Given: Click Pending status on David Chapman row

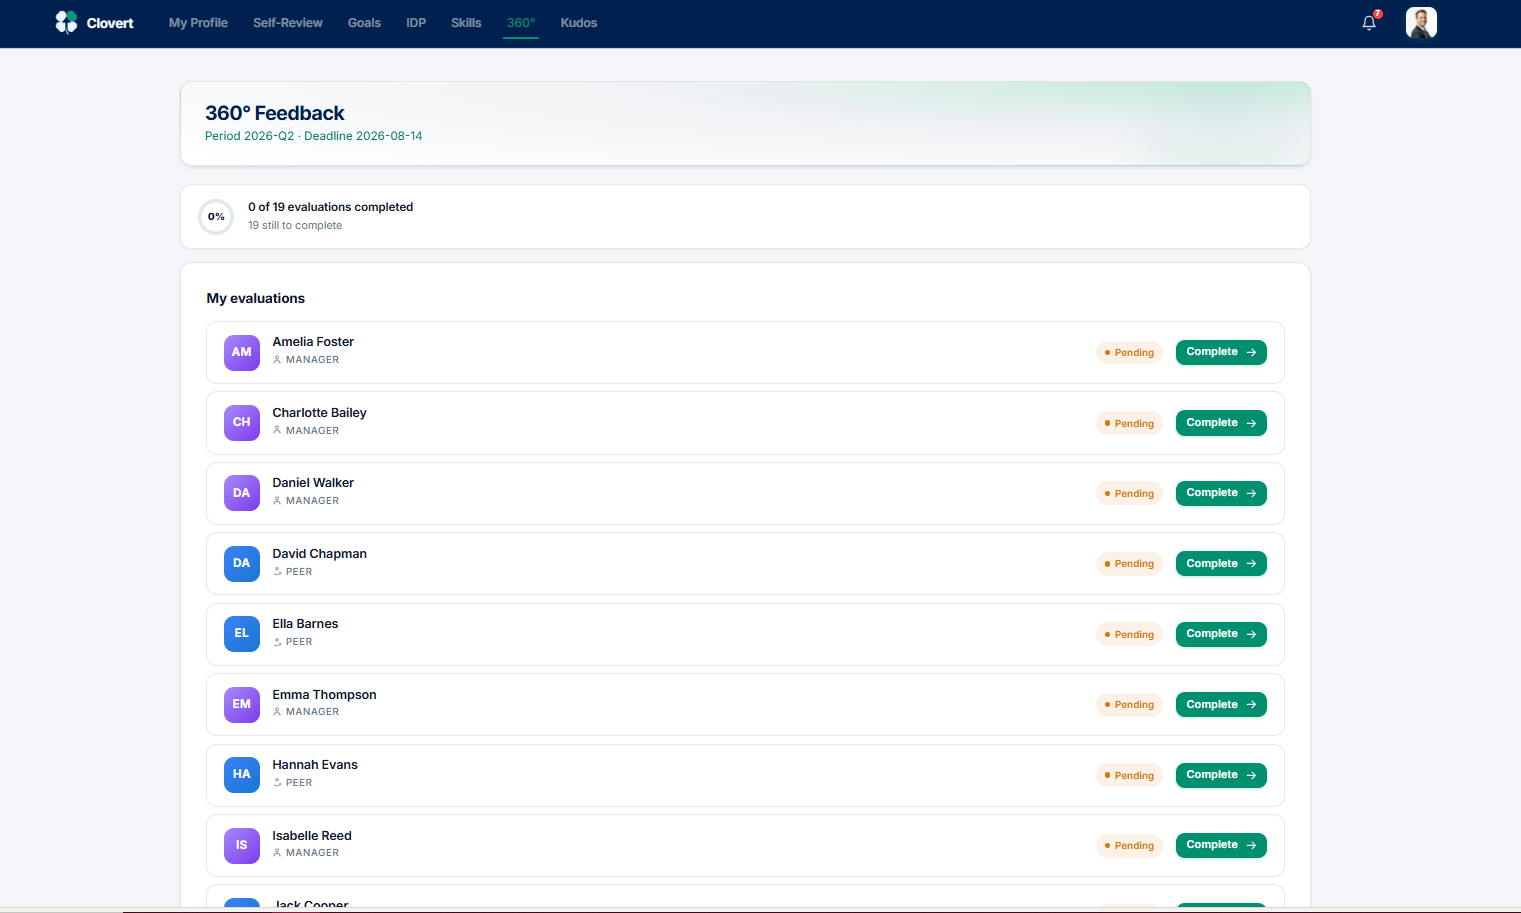Looking at the screenshot, I should pyautogui.click(x=1129, y=564).
